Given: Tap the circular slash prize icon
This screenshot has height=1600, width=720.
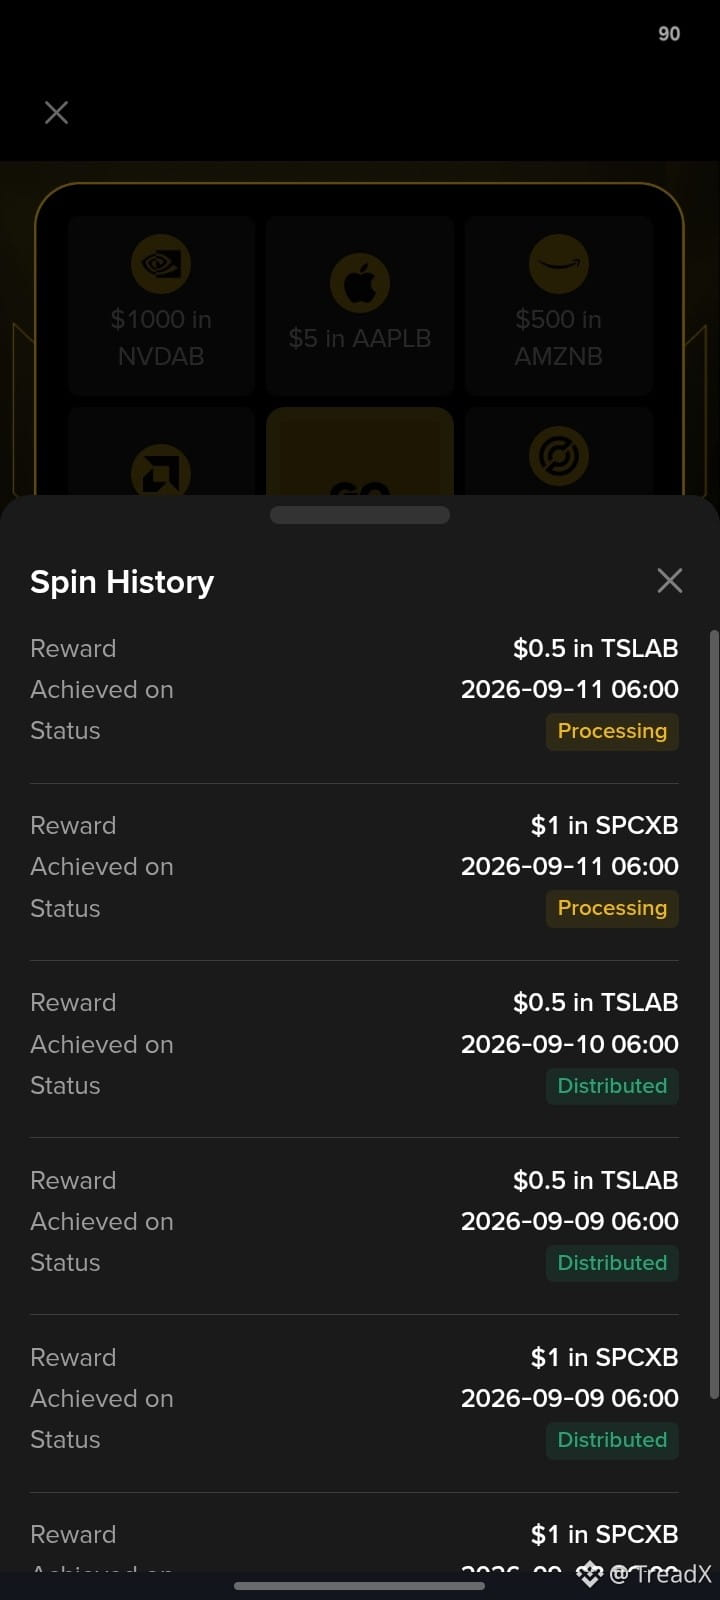Looking at the screenshot, I should click(558, 457).
